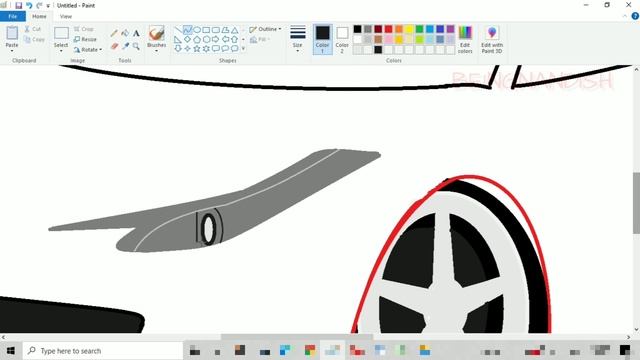
Task: Choose the Right triangle shape
Action: [178, 40]
